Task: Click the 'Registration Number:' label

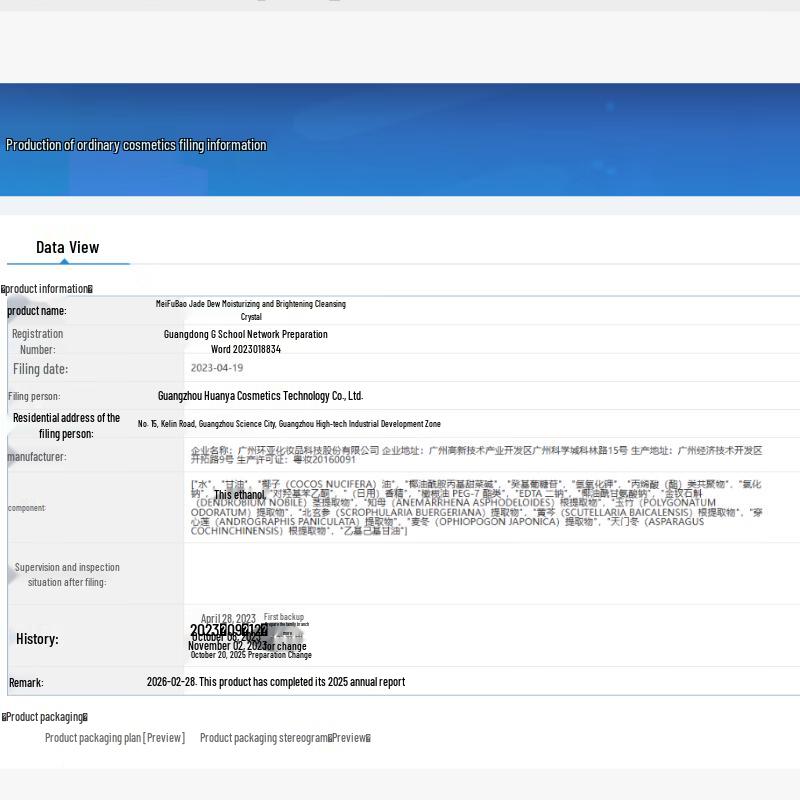Action: tap(38, 341)
